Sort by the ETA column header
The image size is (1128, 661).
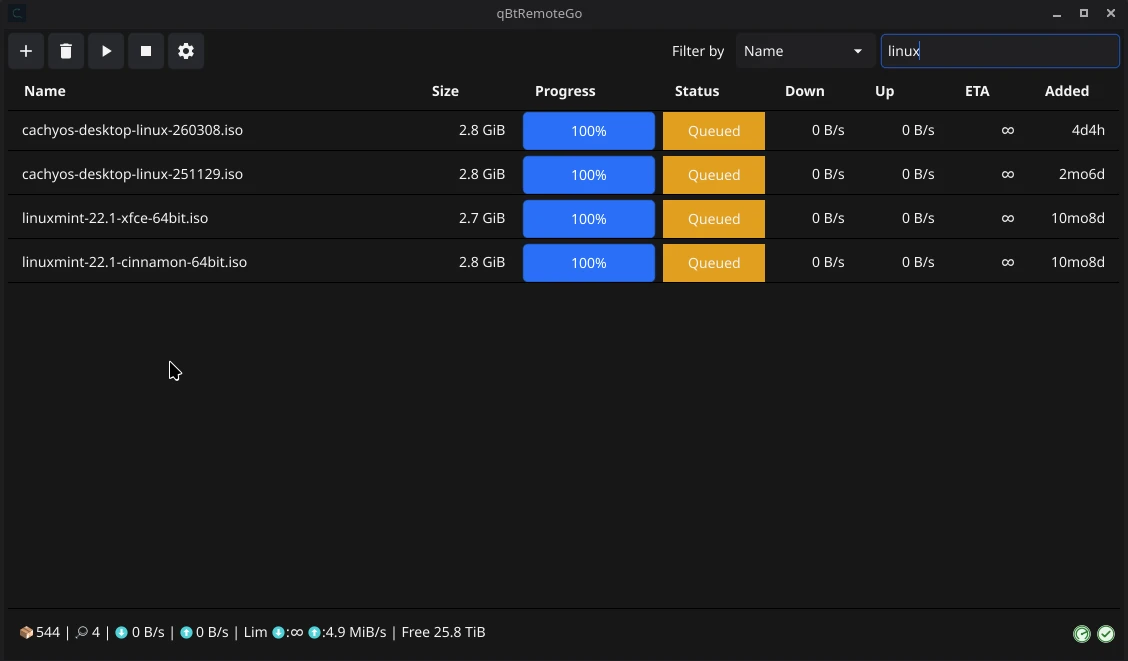point(977,91)
